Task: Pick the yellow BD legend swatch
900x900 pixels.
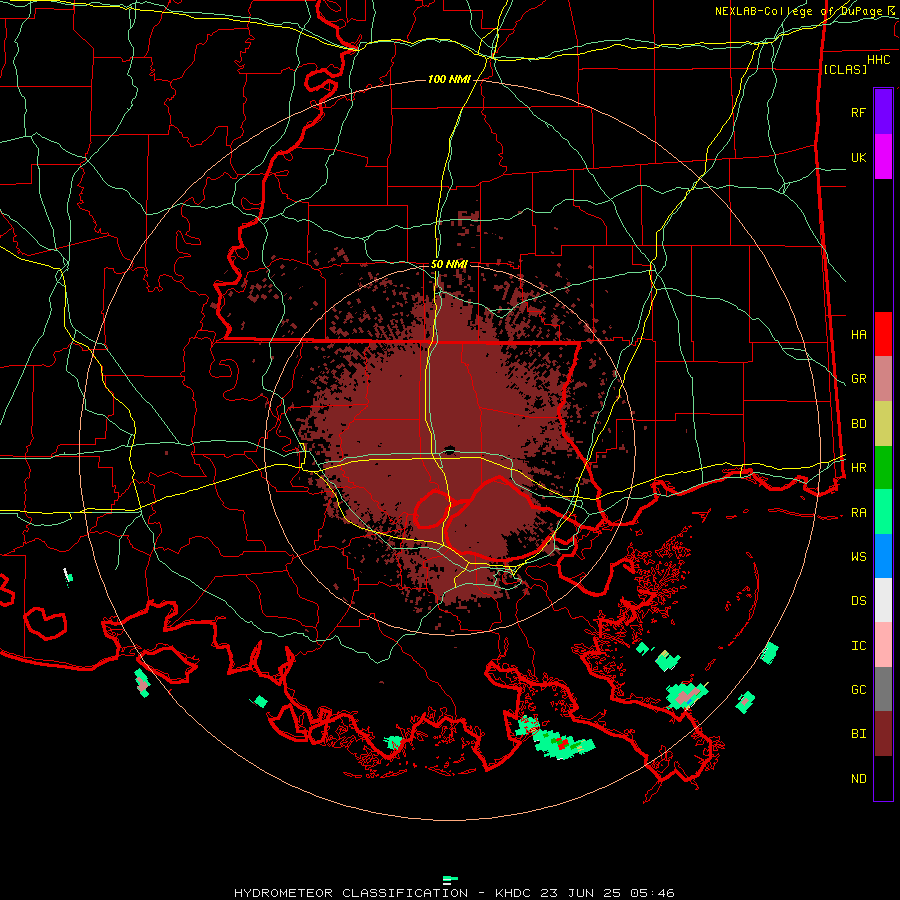Action: pyautogui.click(x=883, y=424)
